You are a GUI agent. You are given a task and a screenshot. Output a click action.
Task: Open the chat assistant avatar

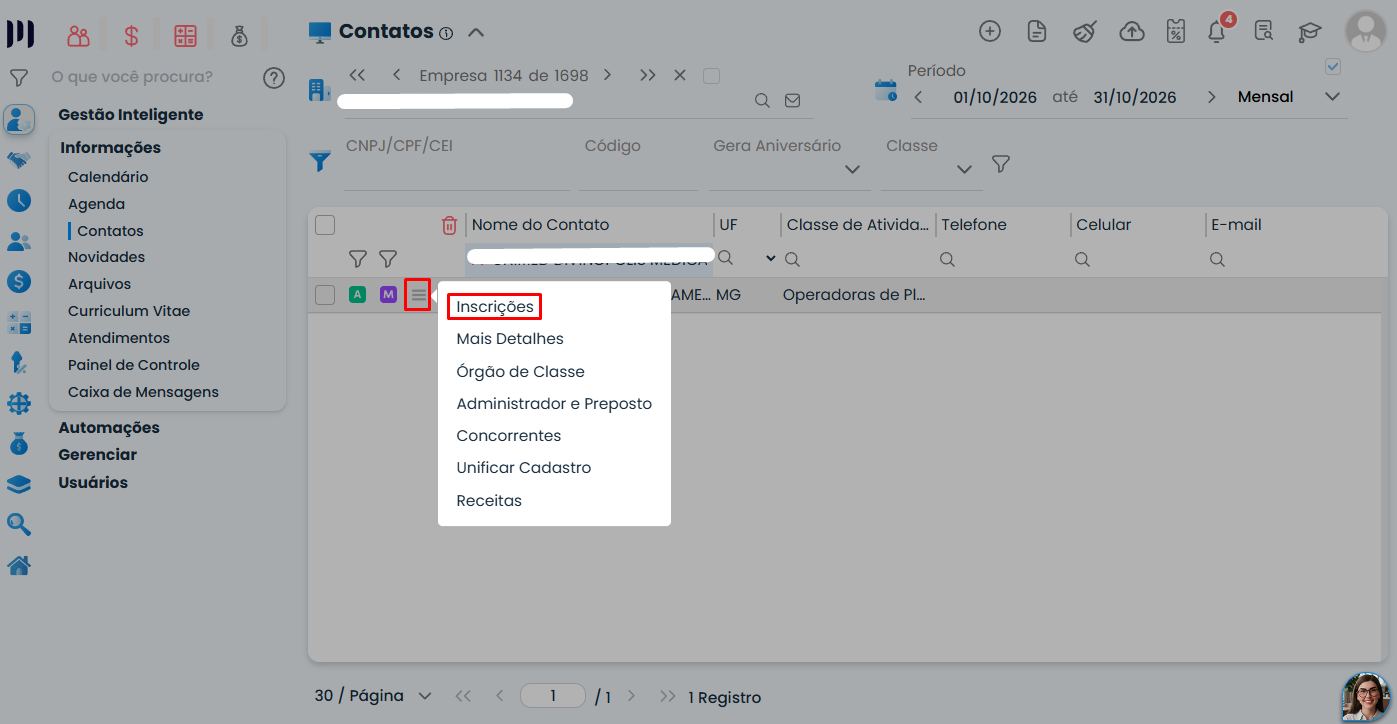pos(1367,697)
